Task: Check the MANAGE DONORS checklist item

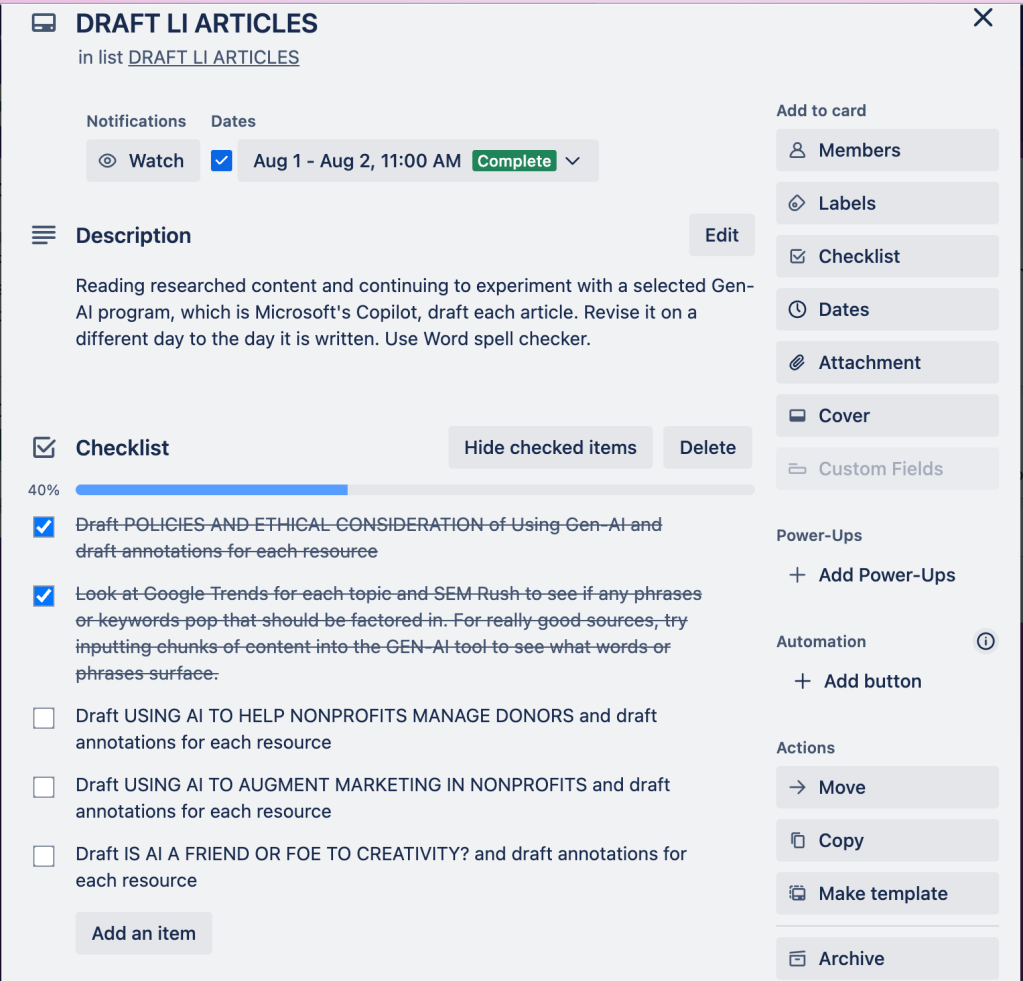Action: coord(44,718)
